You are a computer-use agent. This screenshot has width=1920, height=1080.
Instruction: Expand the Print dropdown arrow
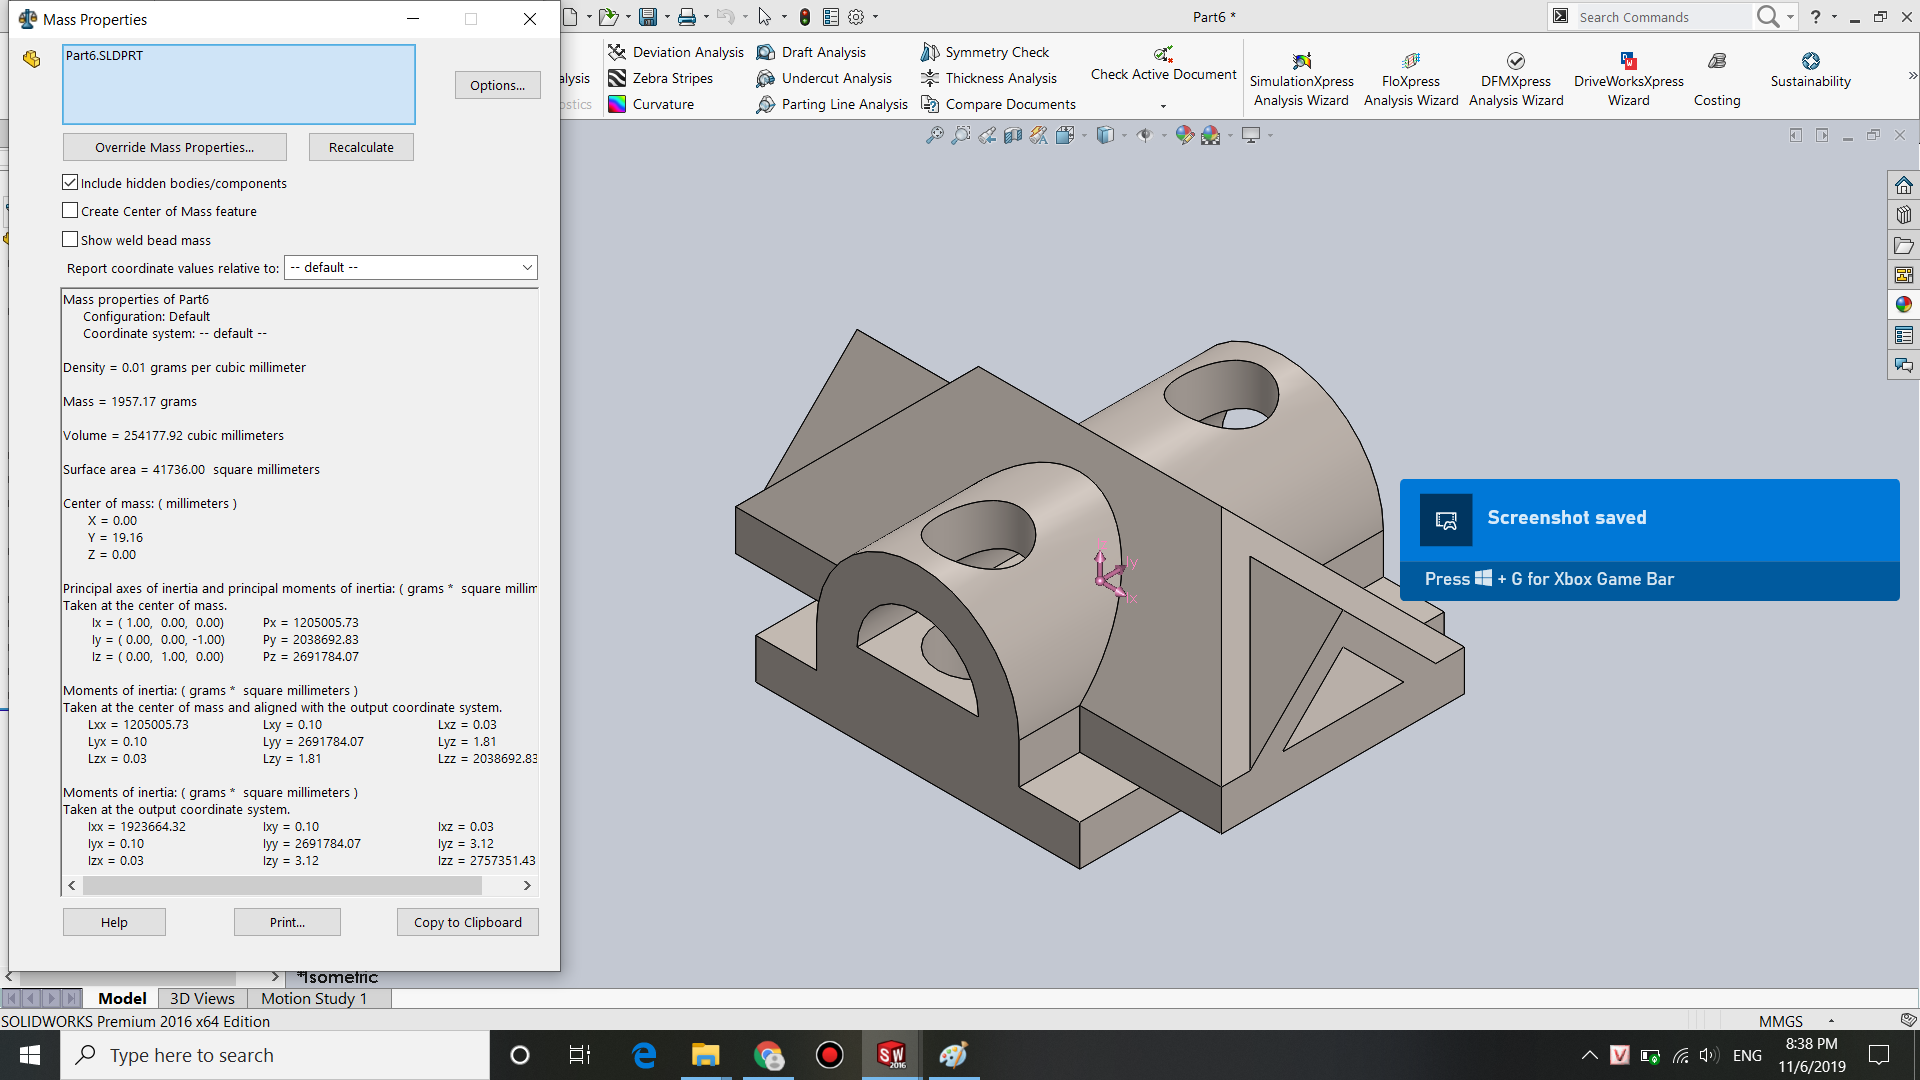(706, 17)
